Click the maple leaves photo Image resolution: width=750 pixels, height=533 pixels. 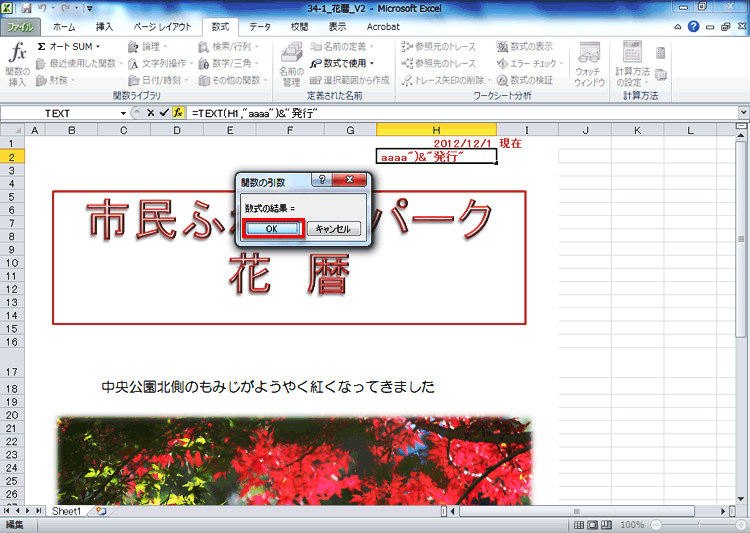point(294,460)
